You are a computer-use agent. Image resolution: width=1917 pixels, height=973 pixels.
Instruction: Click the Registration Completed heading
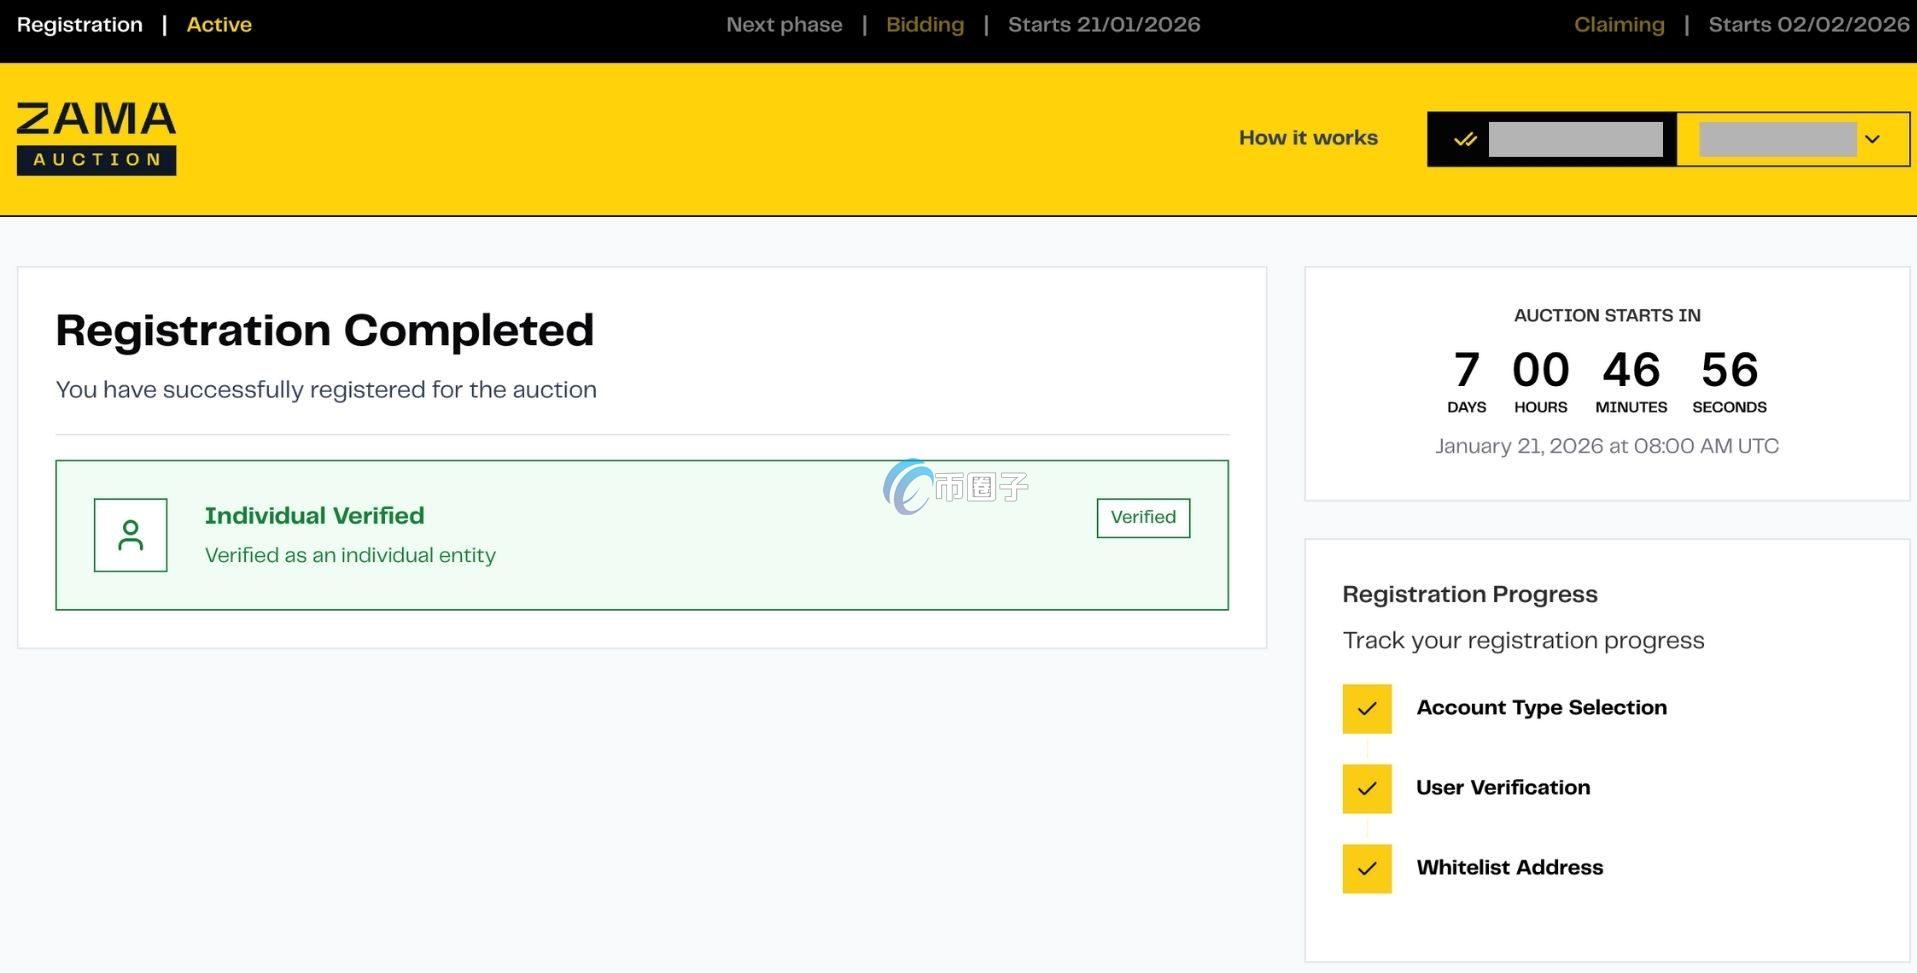324,331
